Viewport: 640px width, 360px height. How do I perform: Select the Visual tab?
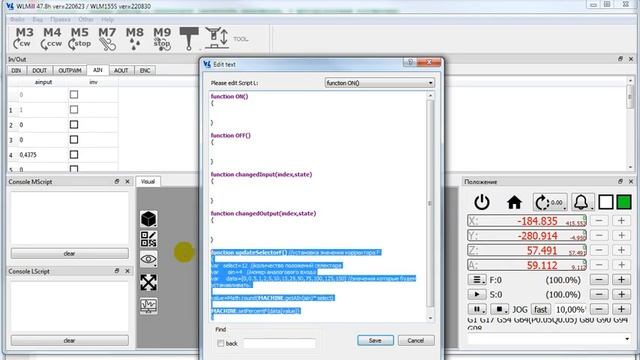click(x=148, y=182)
